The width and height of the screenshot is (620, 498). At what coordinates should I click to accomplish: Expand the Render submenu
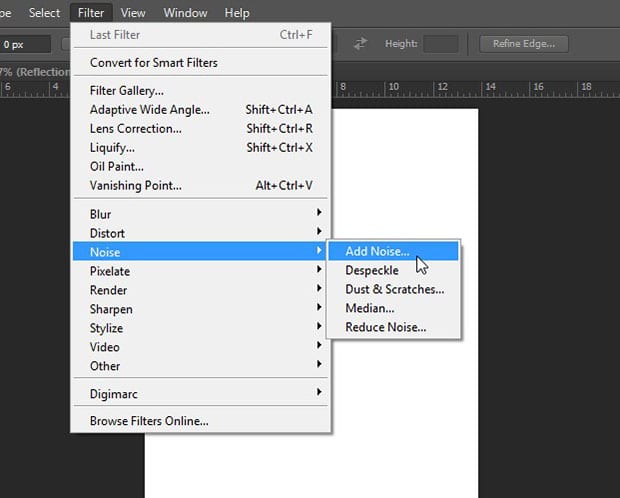tap(200, 290)
